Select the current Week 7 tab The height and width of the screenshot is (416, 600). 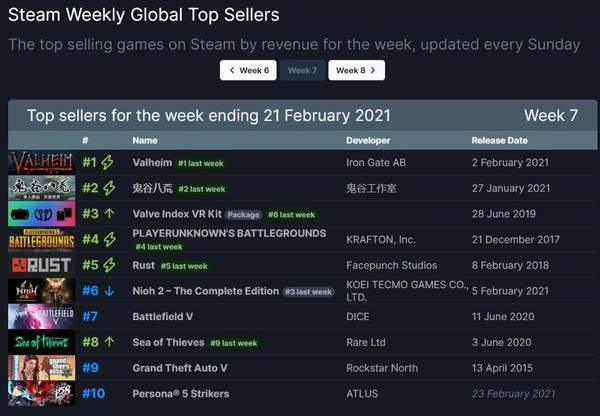tap(301, 70)
